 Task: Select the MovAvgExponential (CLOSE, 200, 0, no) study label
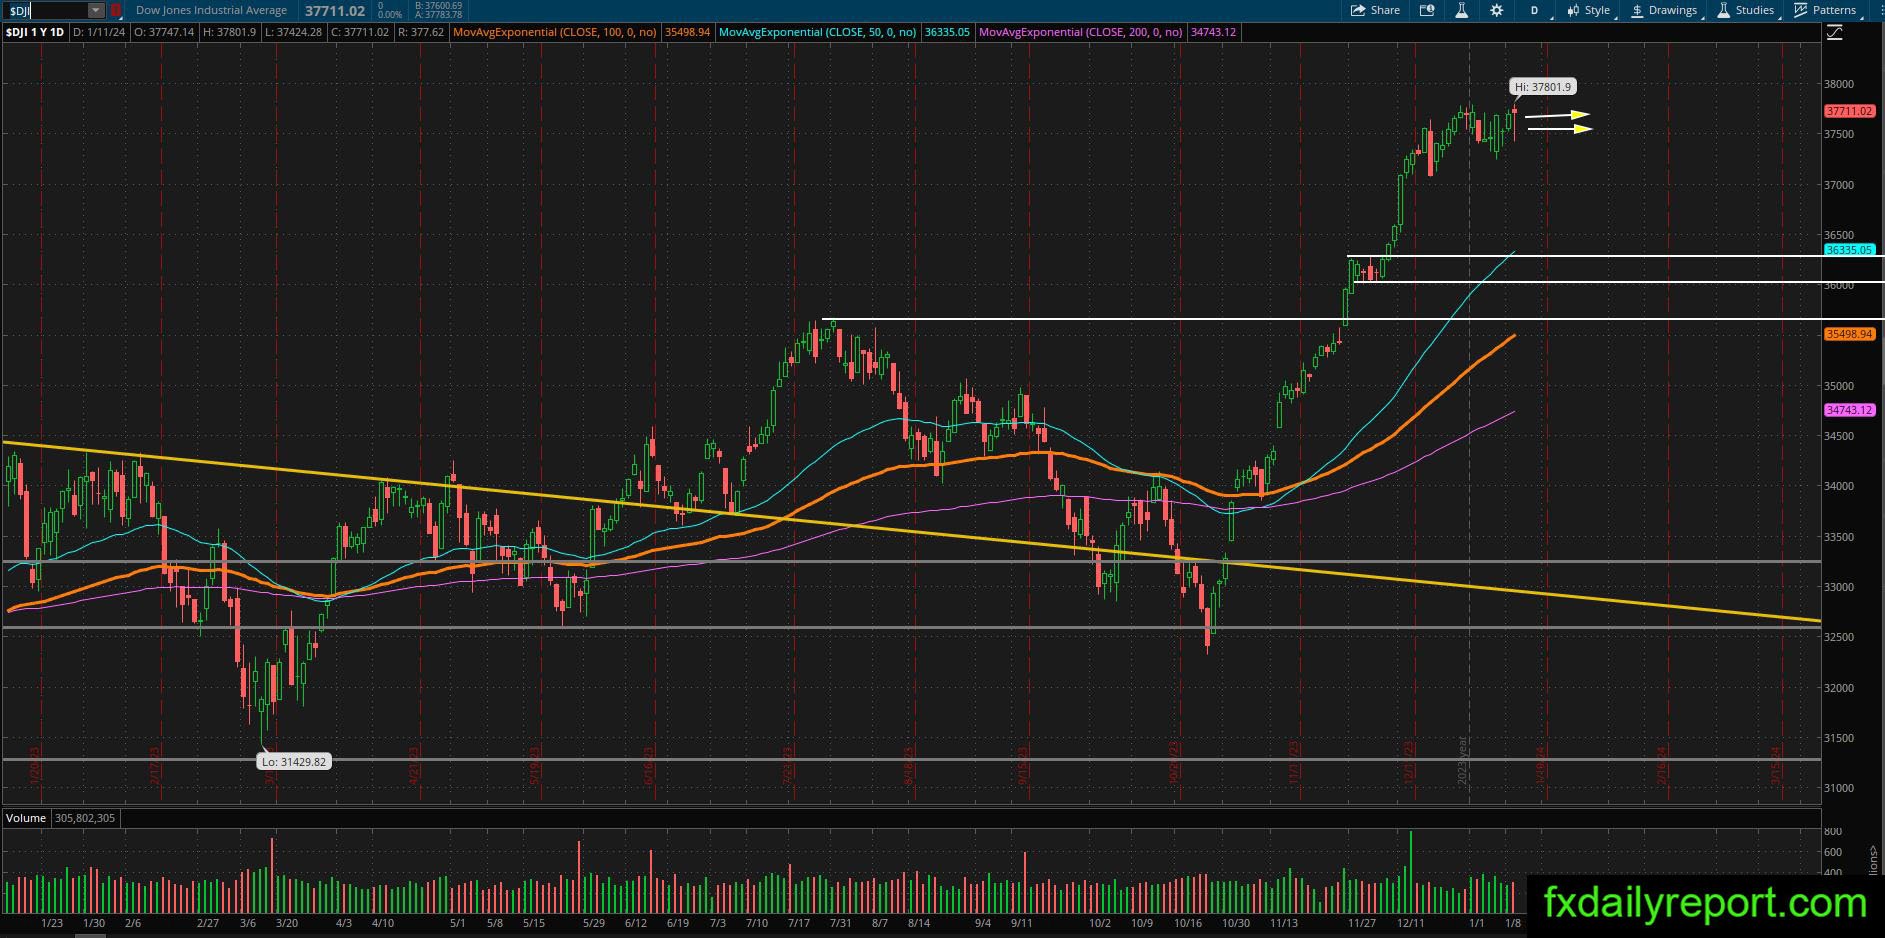pyautogui.click(x=1081, y=32)
